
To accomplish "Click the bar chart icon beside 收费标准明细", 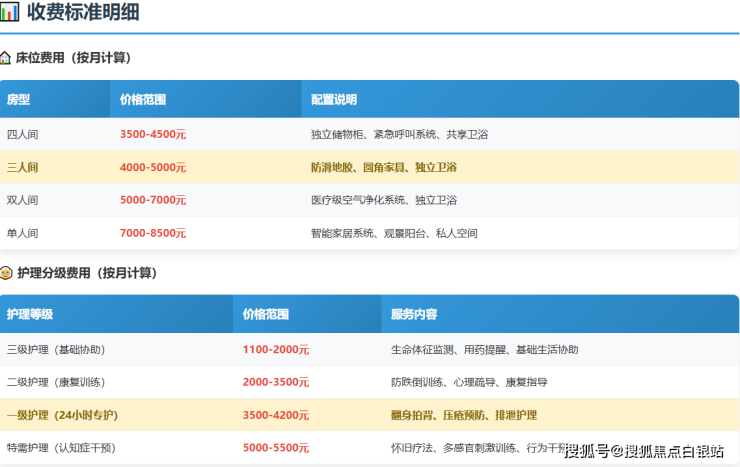I will pyautogui.click(x=10, y=14).
